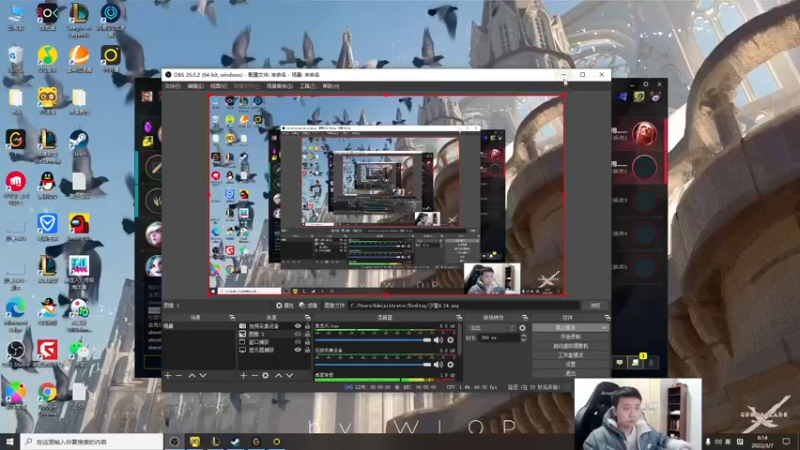Open settings gear of the first mixer track

pyautogui.click(x=451, y=340)
